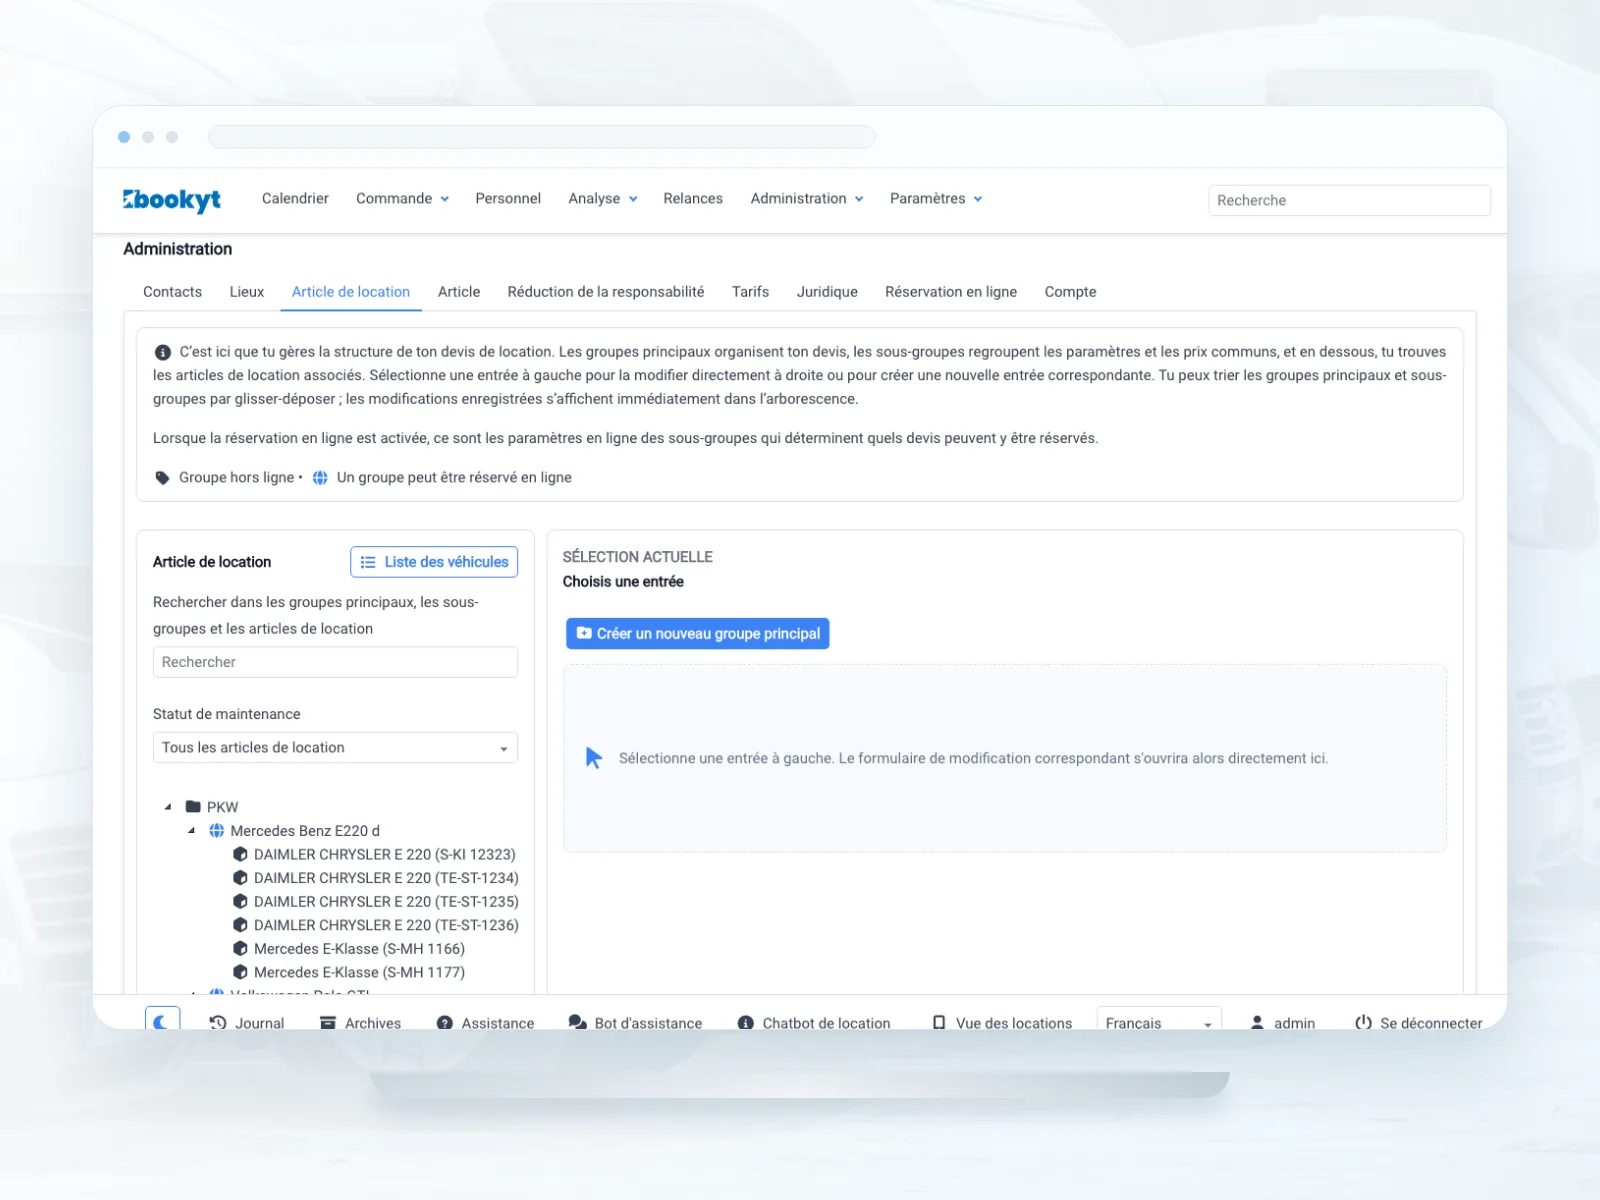Image resolution: width=1600 pixels, height=1200 pixels.
Task: Click cube icon of DAIMLER CHRYSLER (S-KI 12323)
Action: 240,855
